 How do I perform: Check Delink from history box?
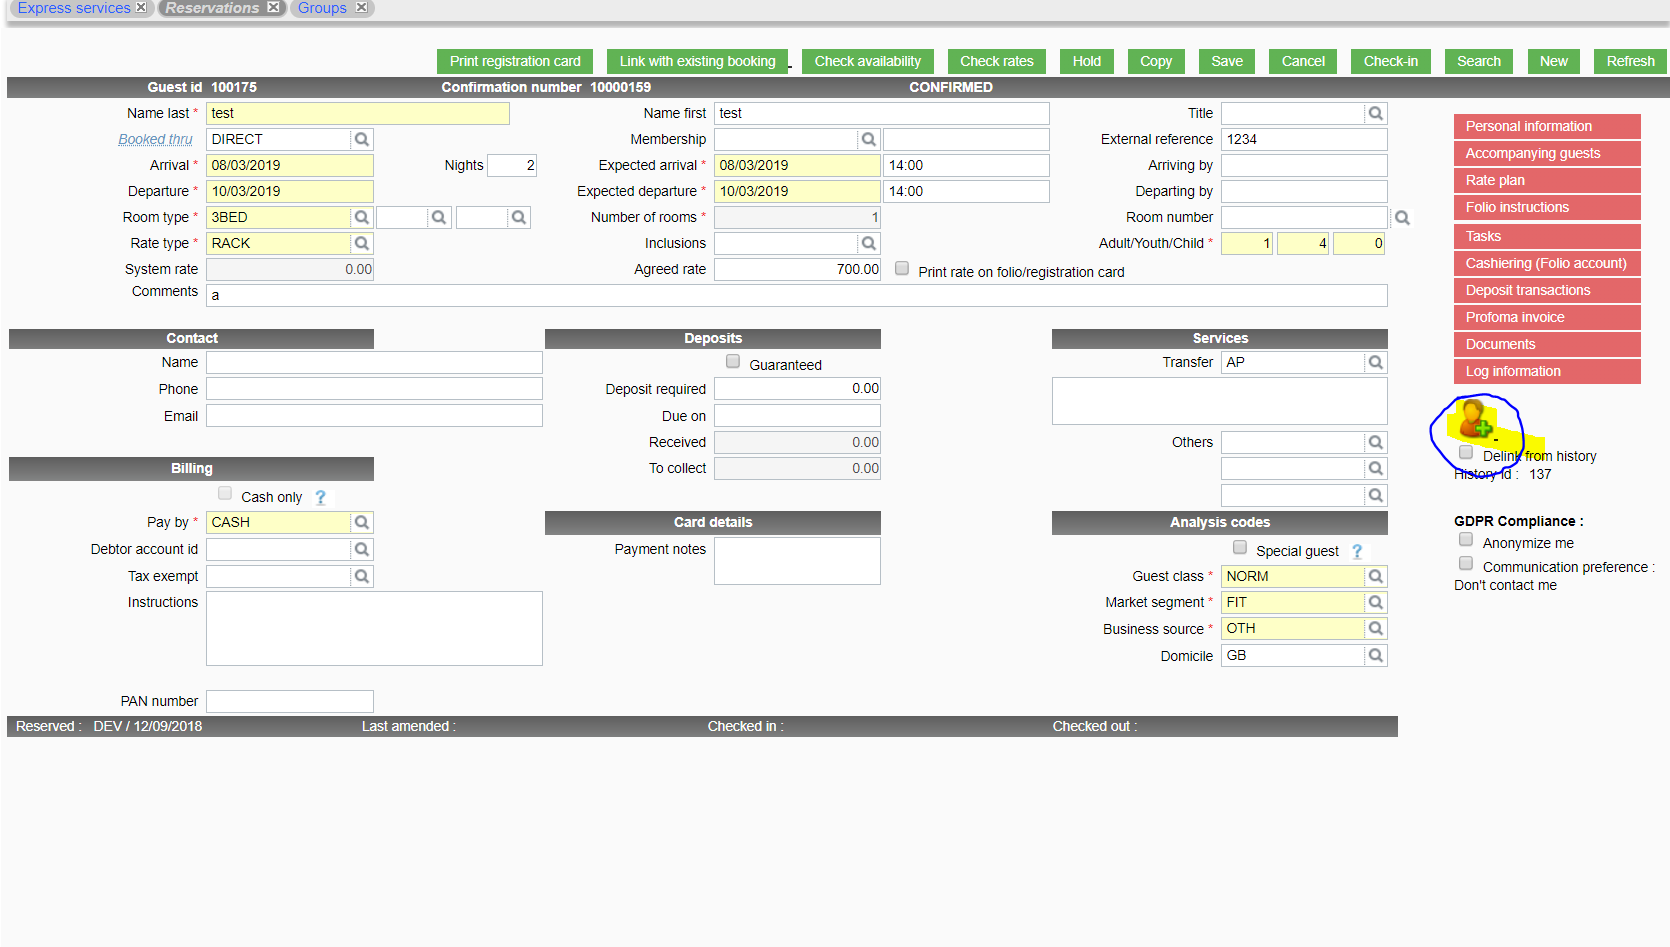pyautogui.click(x=1466, y=453)
